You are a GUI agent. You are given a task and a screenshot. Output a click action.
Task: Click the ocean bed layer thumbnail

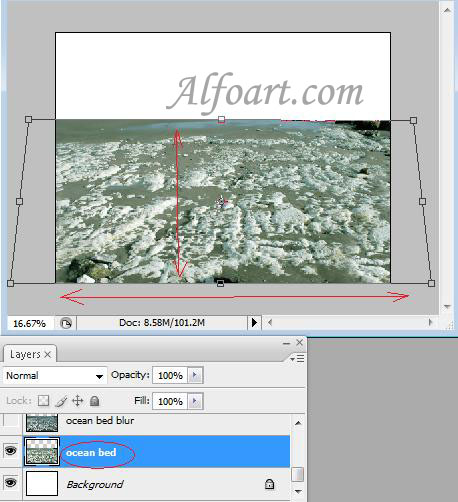[x=42, y=452]
